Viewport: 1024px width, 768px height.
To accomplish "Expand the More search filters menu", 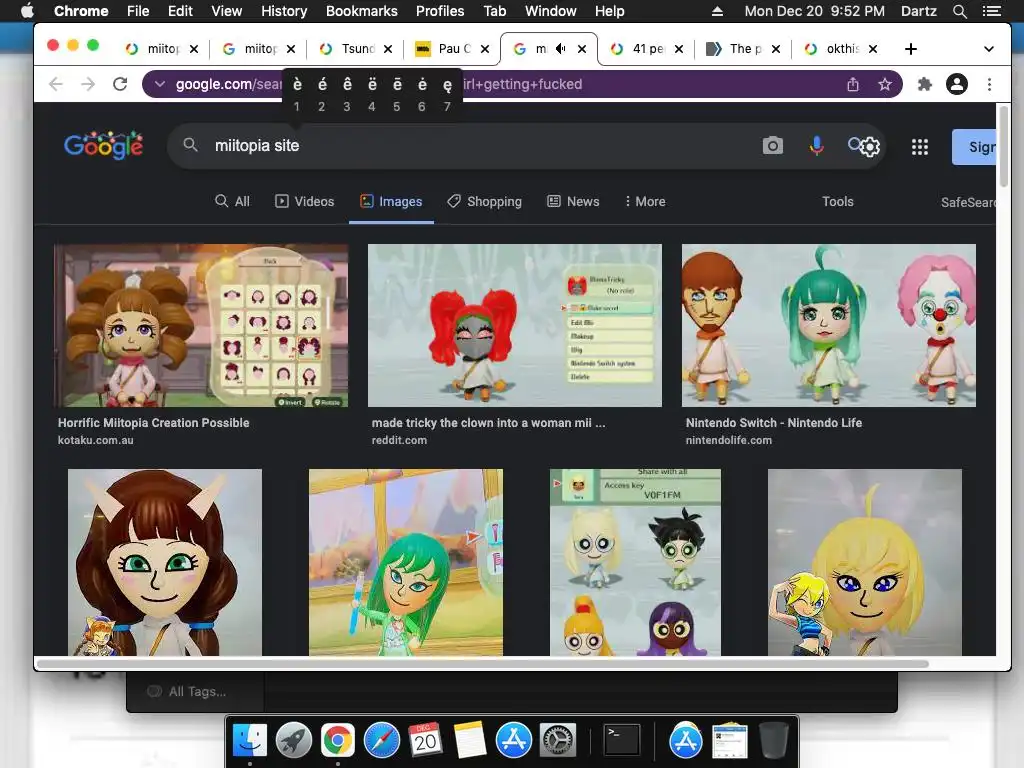I will pos(645,201).
